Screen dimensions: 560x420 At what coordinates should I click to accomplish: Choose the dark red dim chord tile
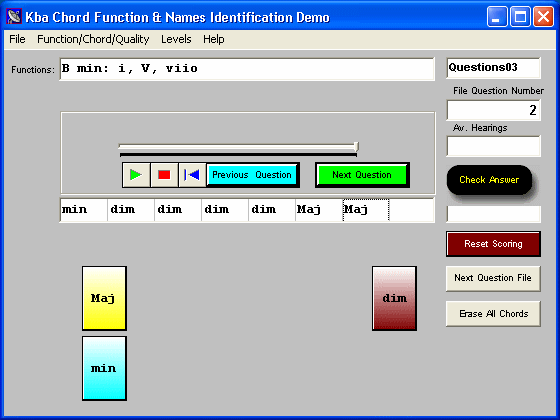394,298
